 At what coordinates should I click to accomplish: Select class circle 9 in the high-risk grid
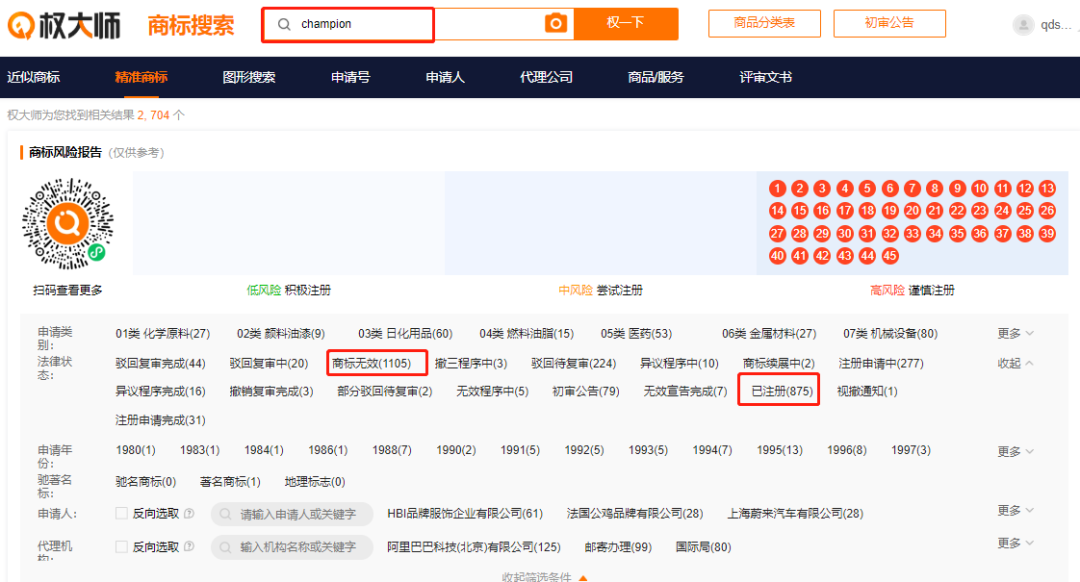957,189
